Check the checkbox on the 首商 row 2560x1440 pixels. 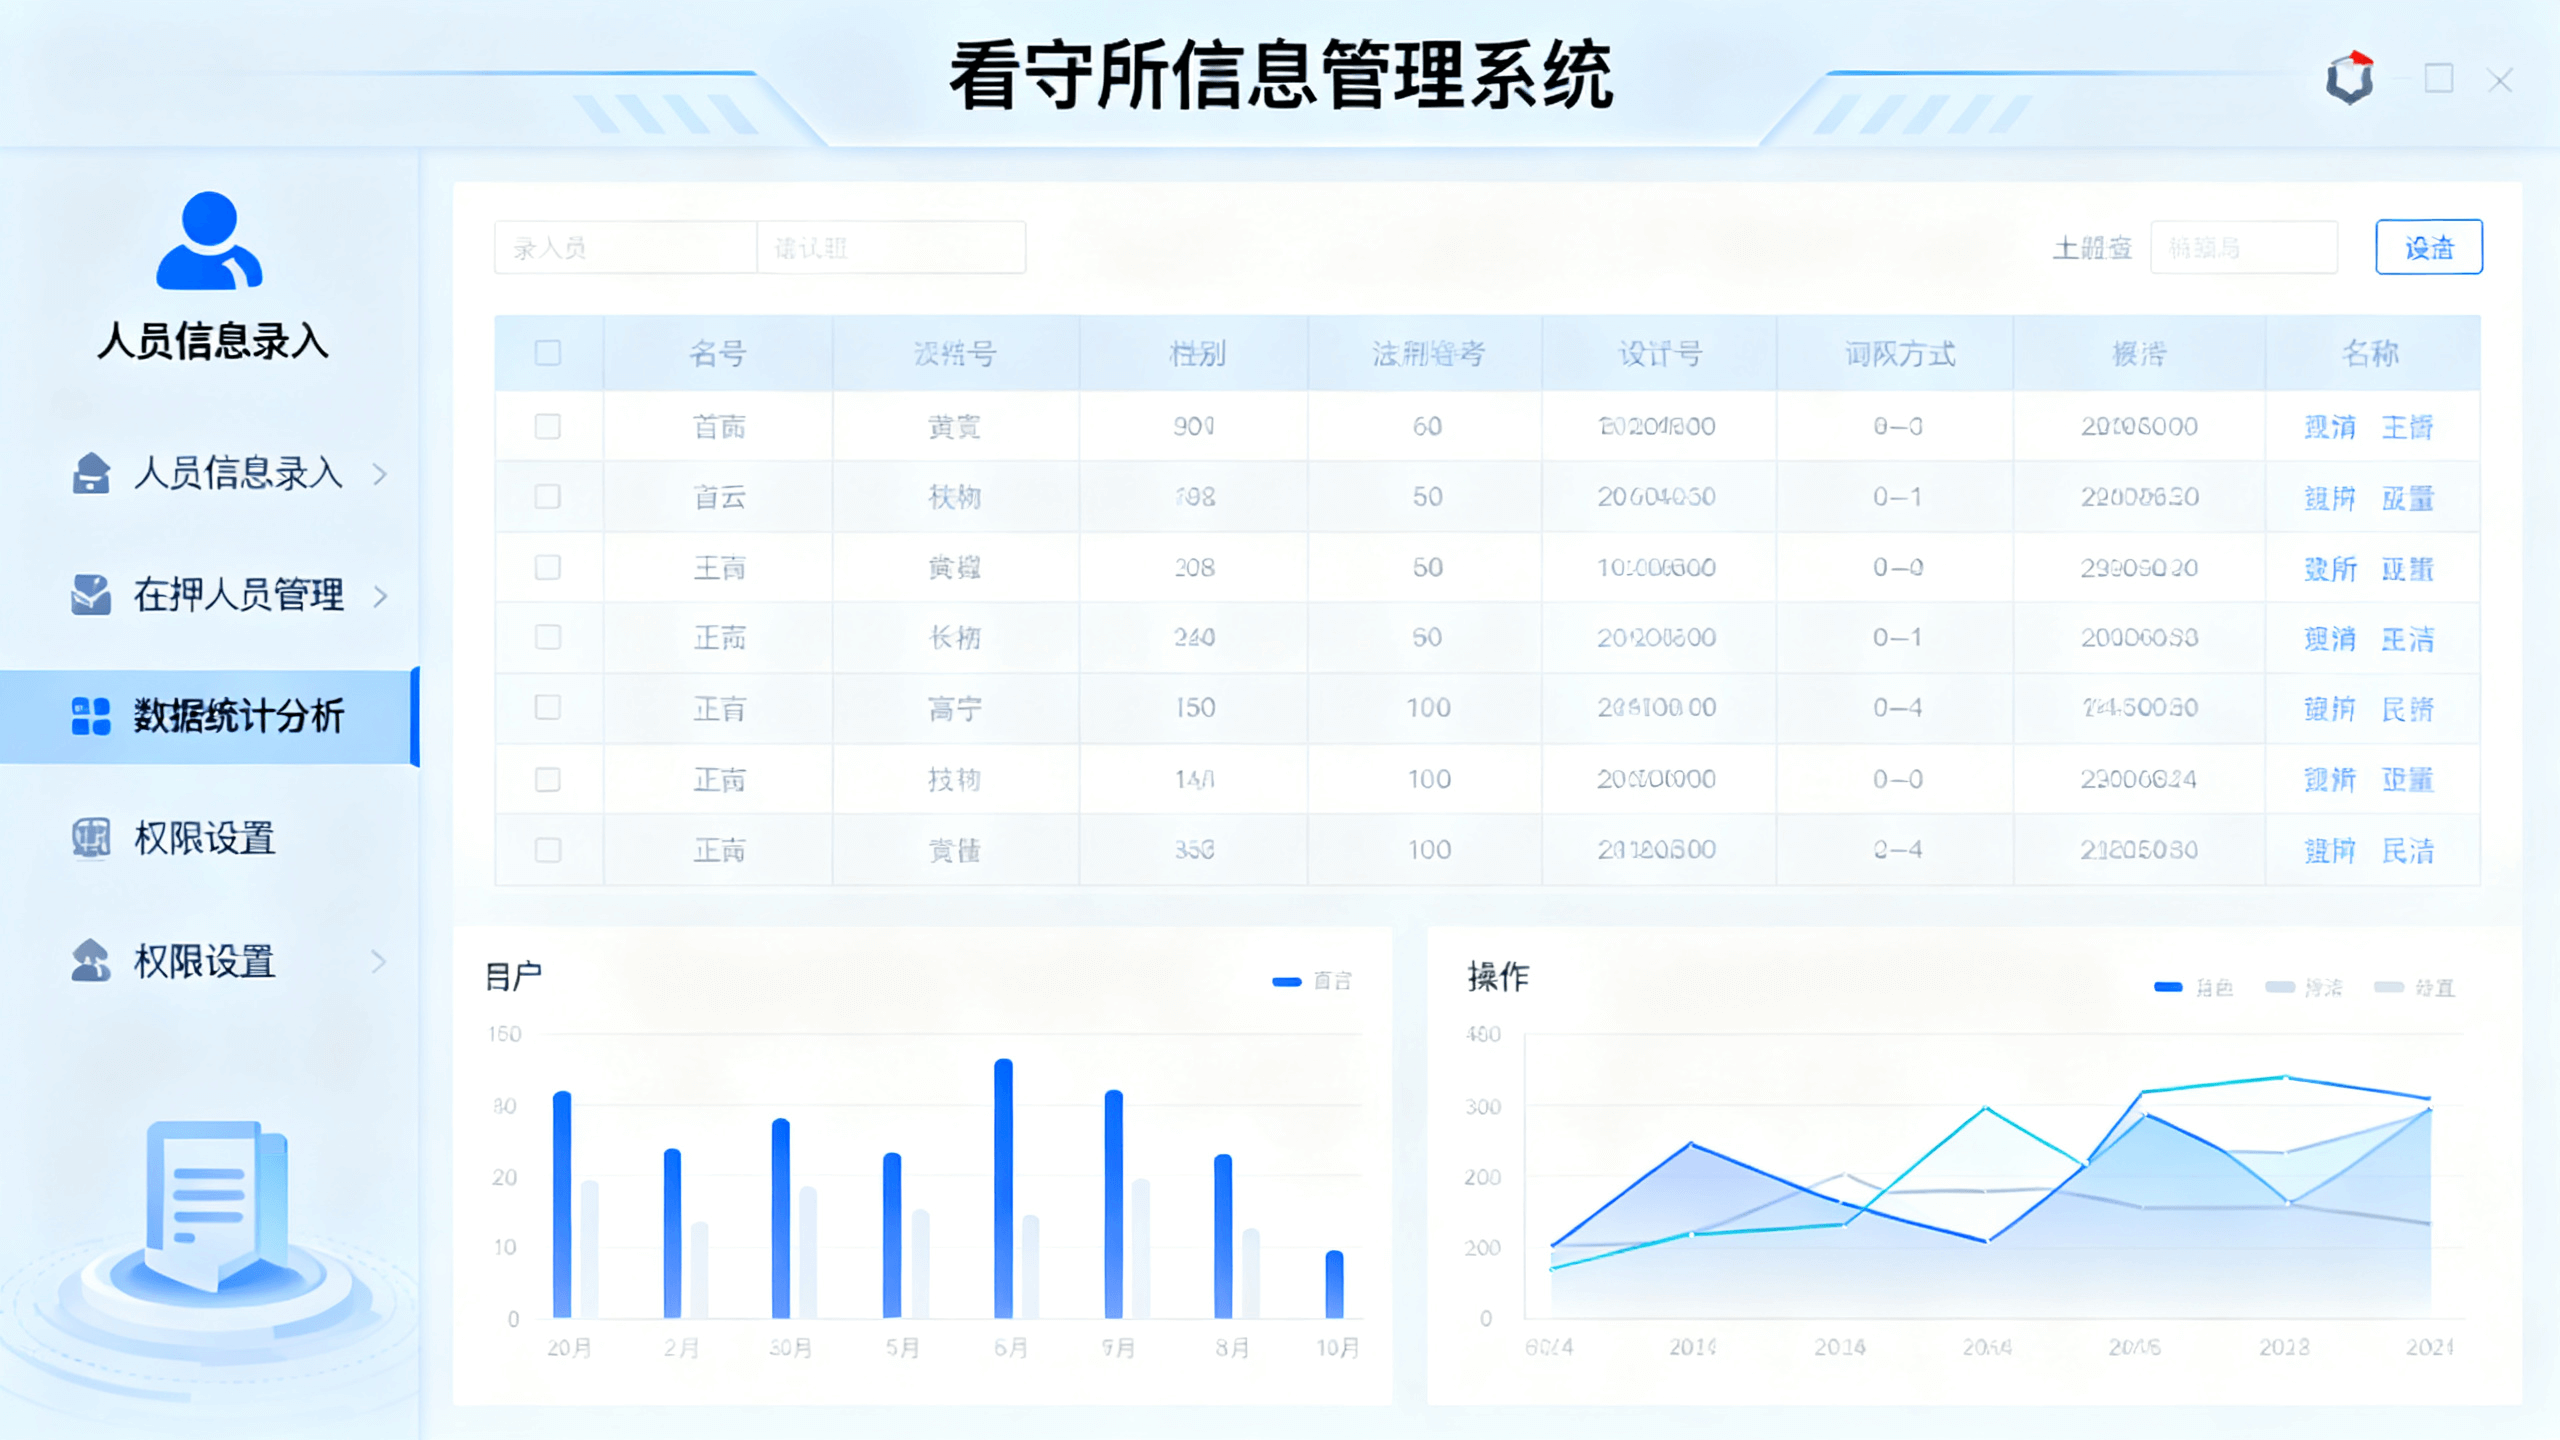pos(548,426)
